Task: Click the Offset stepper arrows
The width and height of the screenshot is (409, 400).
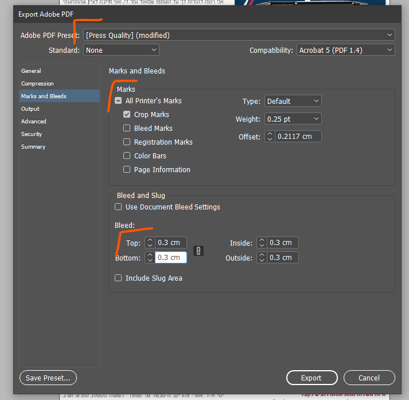Action: tap(270, 136)
